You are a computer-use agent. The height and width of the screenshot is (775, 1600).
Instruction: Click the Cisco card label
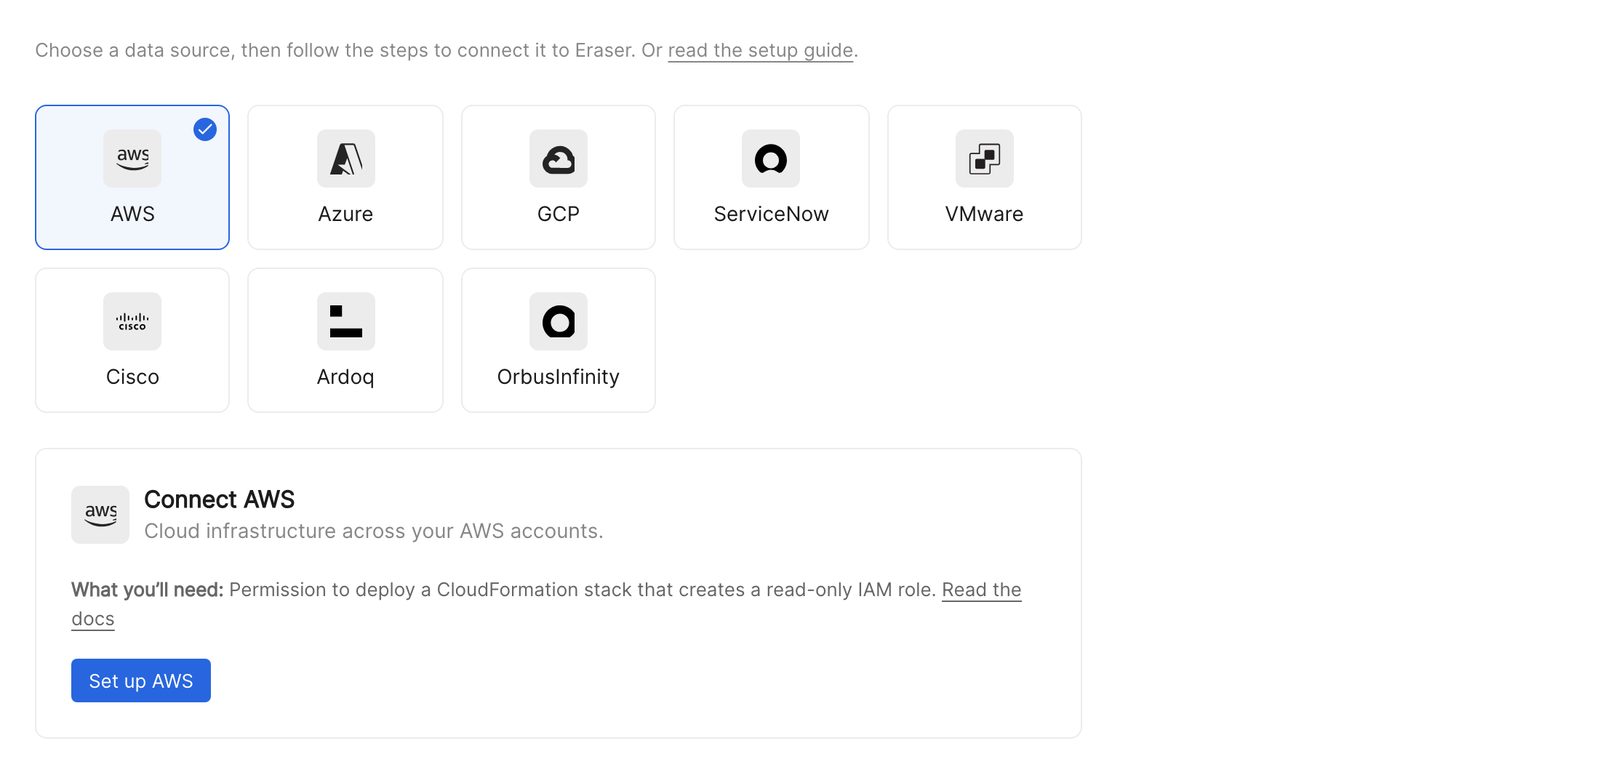click(x=132, y=377)
